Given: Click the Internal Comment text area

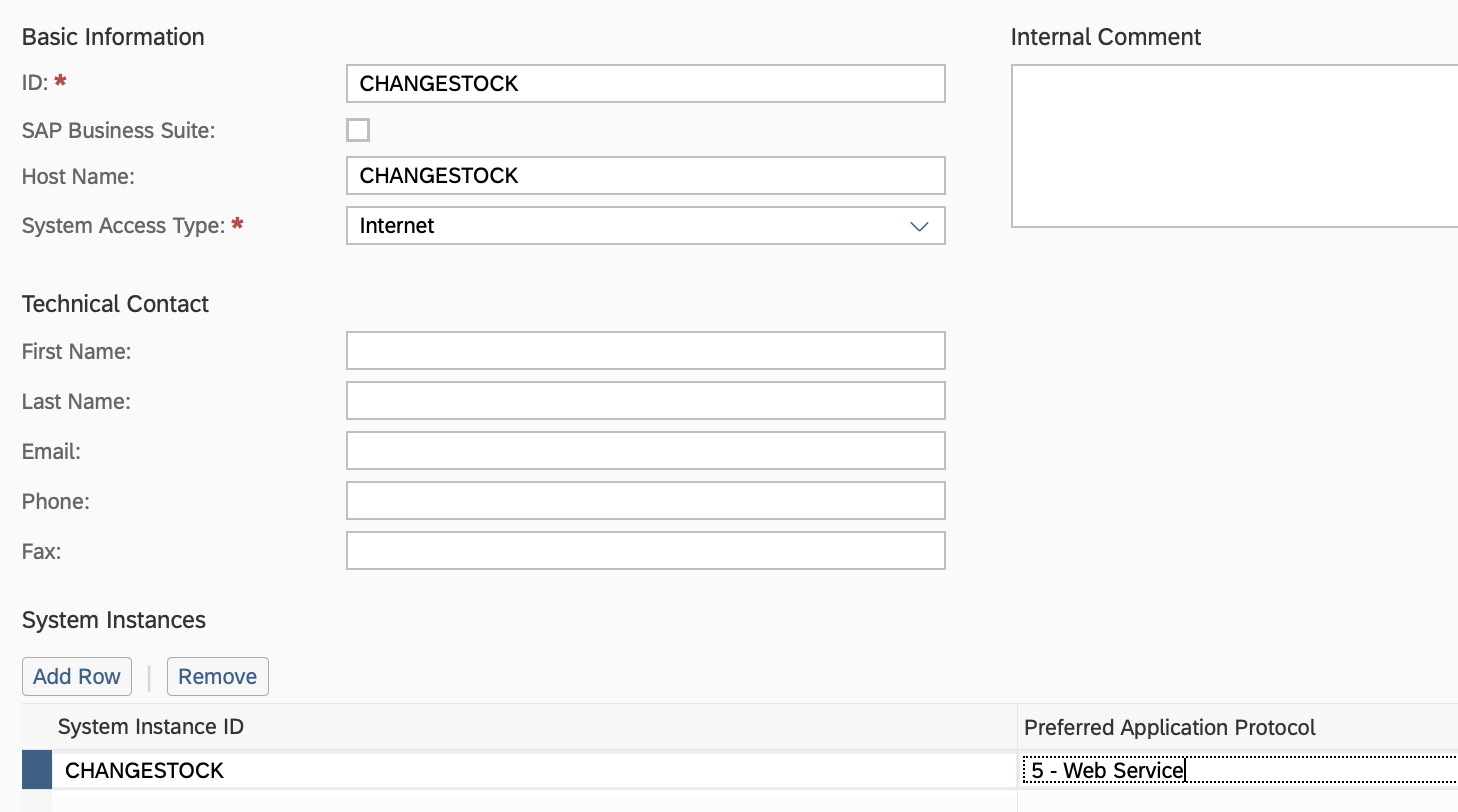Looking at the screenshot, I should coord(1234,146).
